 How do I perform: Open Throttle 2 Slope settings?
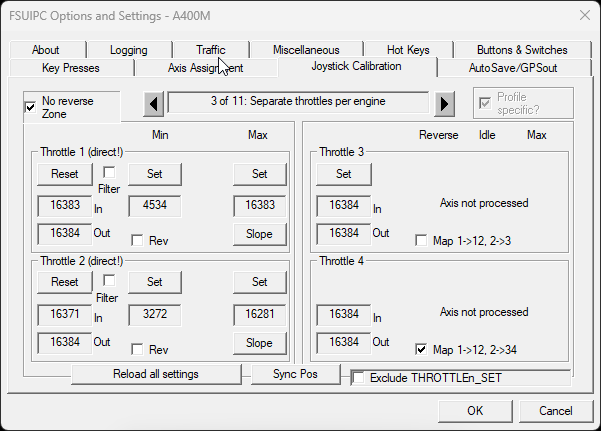(259, 343)
